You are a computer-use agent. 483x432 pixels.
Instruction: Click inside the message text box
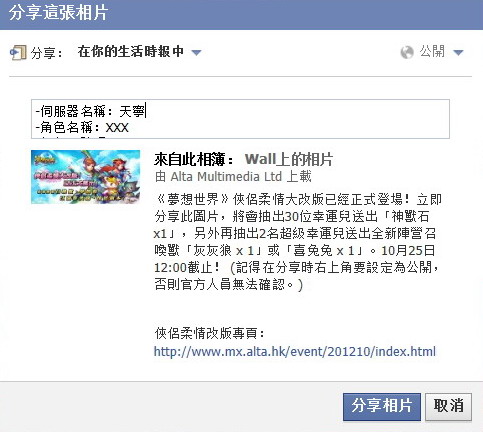[x=240, y=119]
